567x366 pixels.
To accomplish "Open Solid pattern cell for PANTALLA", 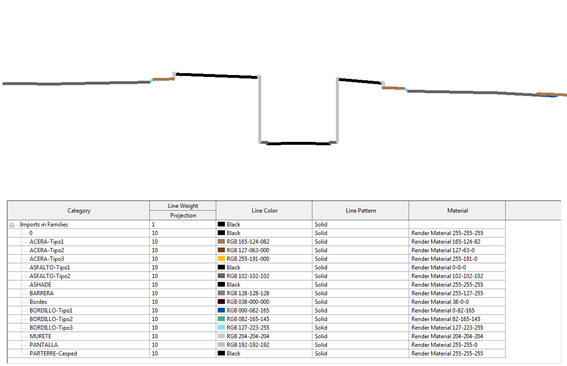I will [361, 345].
